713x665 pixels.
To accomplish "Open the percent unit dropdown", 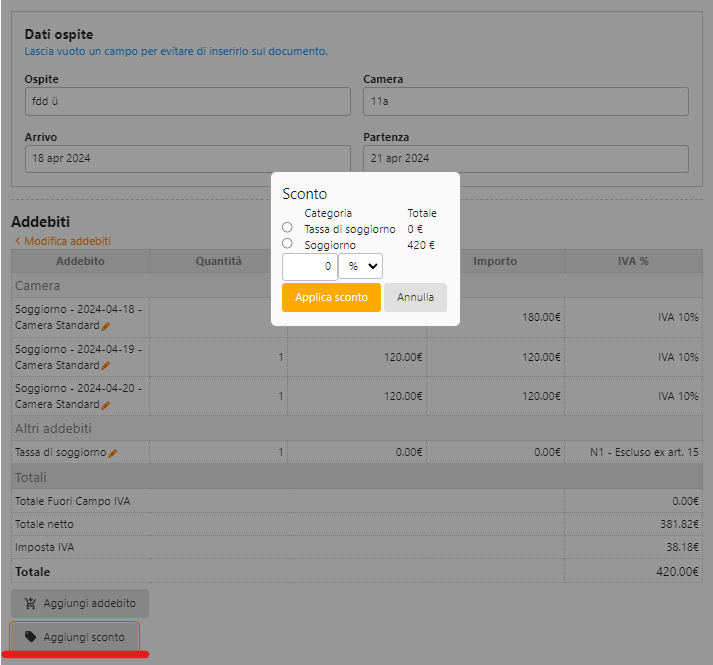I will [360, 266].
